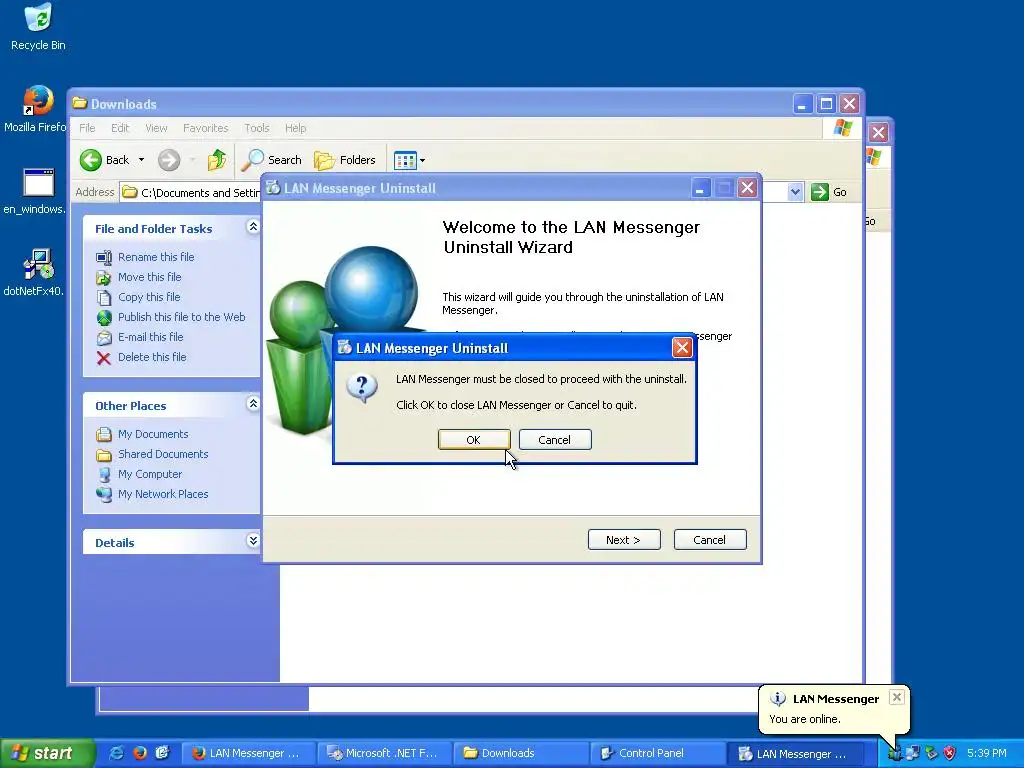Click the 5:39 PM system clock
1024x768 pixels.
pos(987,754)
